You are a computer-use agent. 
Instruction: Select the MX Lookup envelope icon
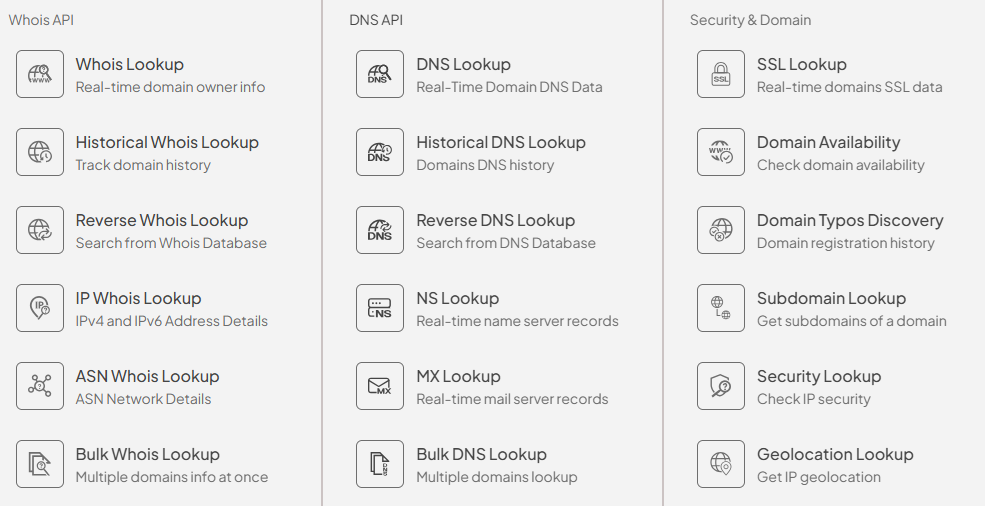tap(380, 386)
